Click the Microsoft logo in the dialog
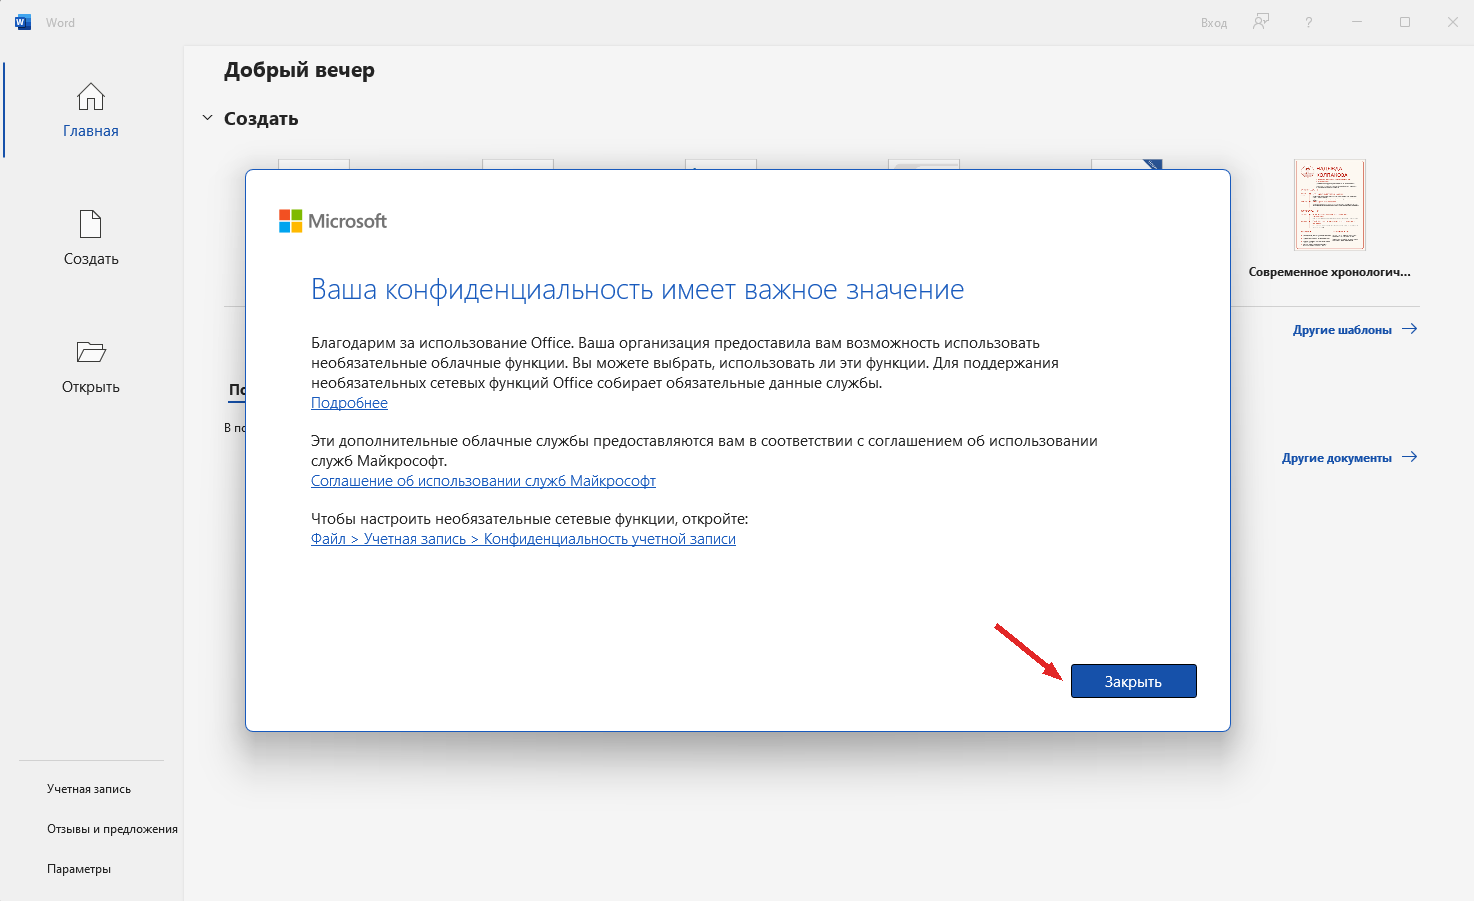The width and height of the screenshot is (1474, 901). point(332,221)
